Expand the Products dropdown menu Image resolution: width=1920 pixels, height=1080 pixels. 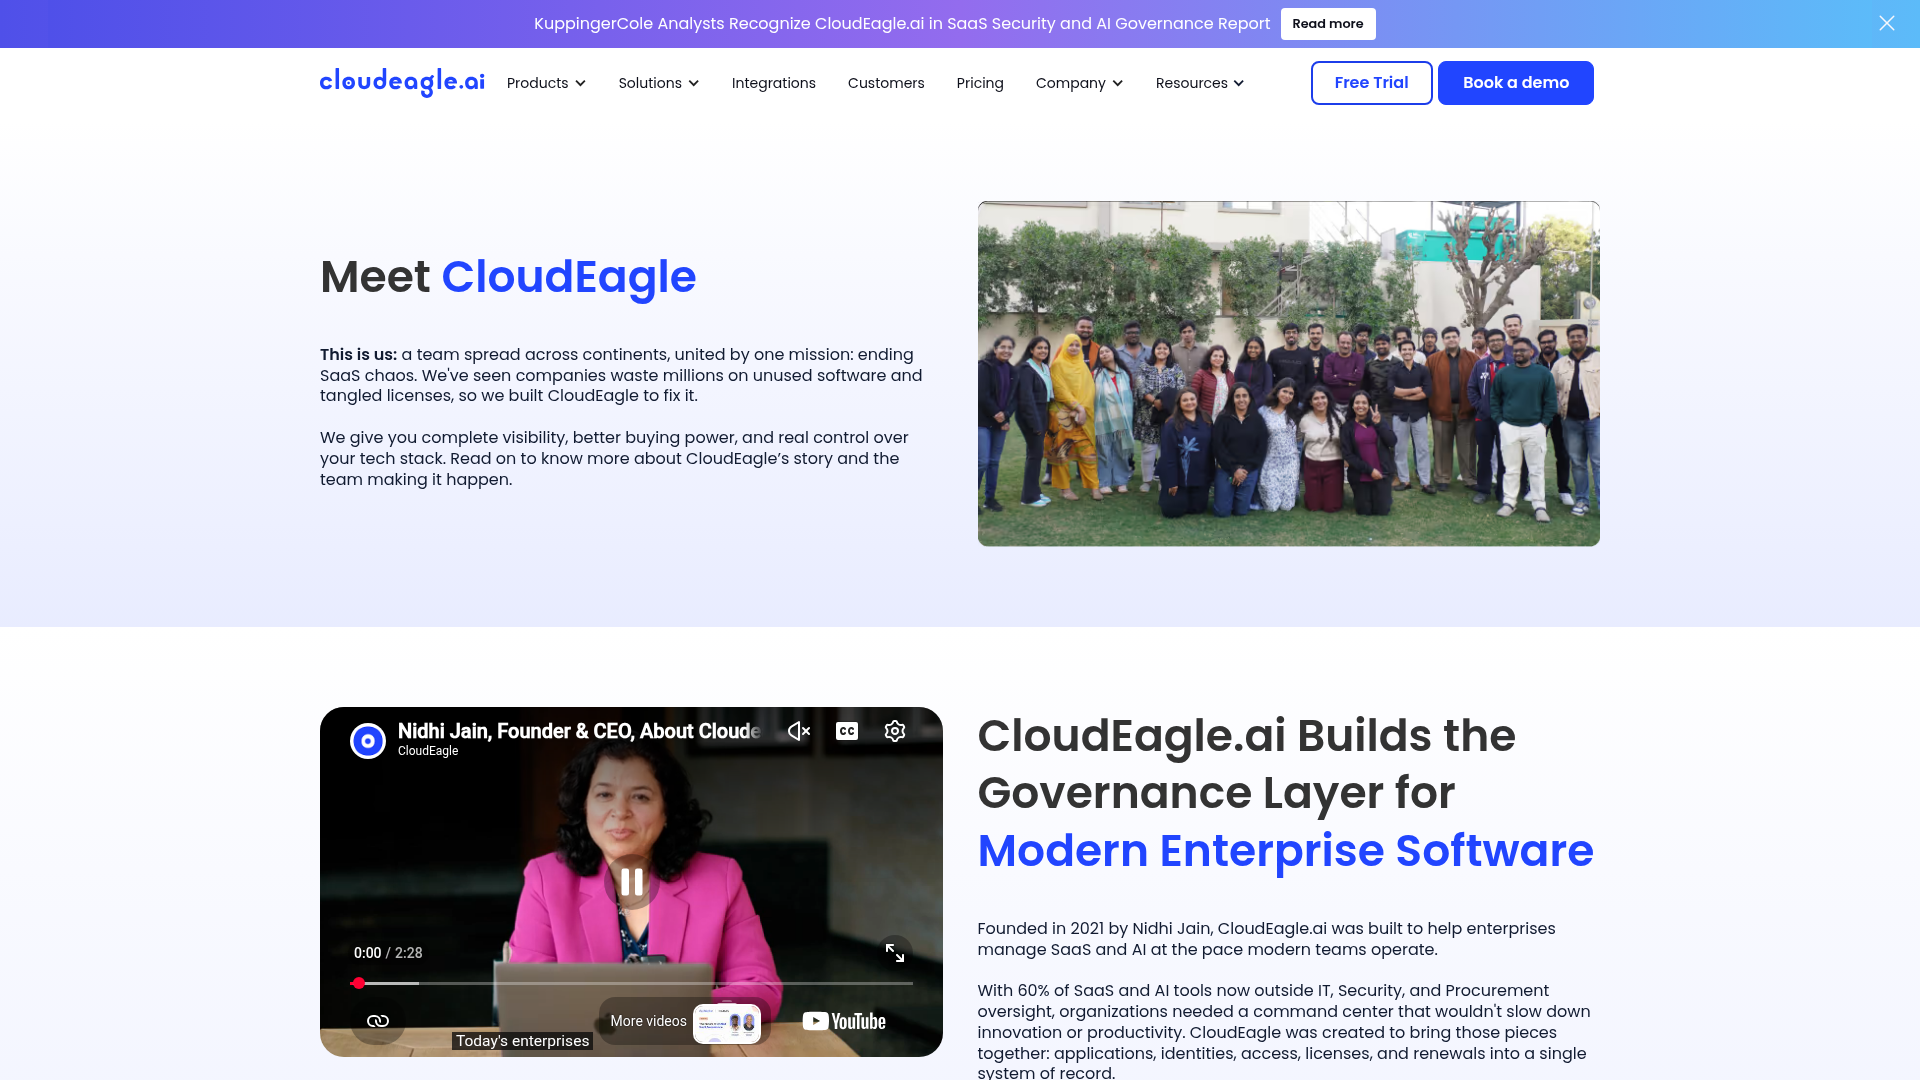[x=546, y=83]
